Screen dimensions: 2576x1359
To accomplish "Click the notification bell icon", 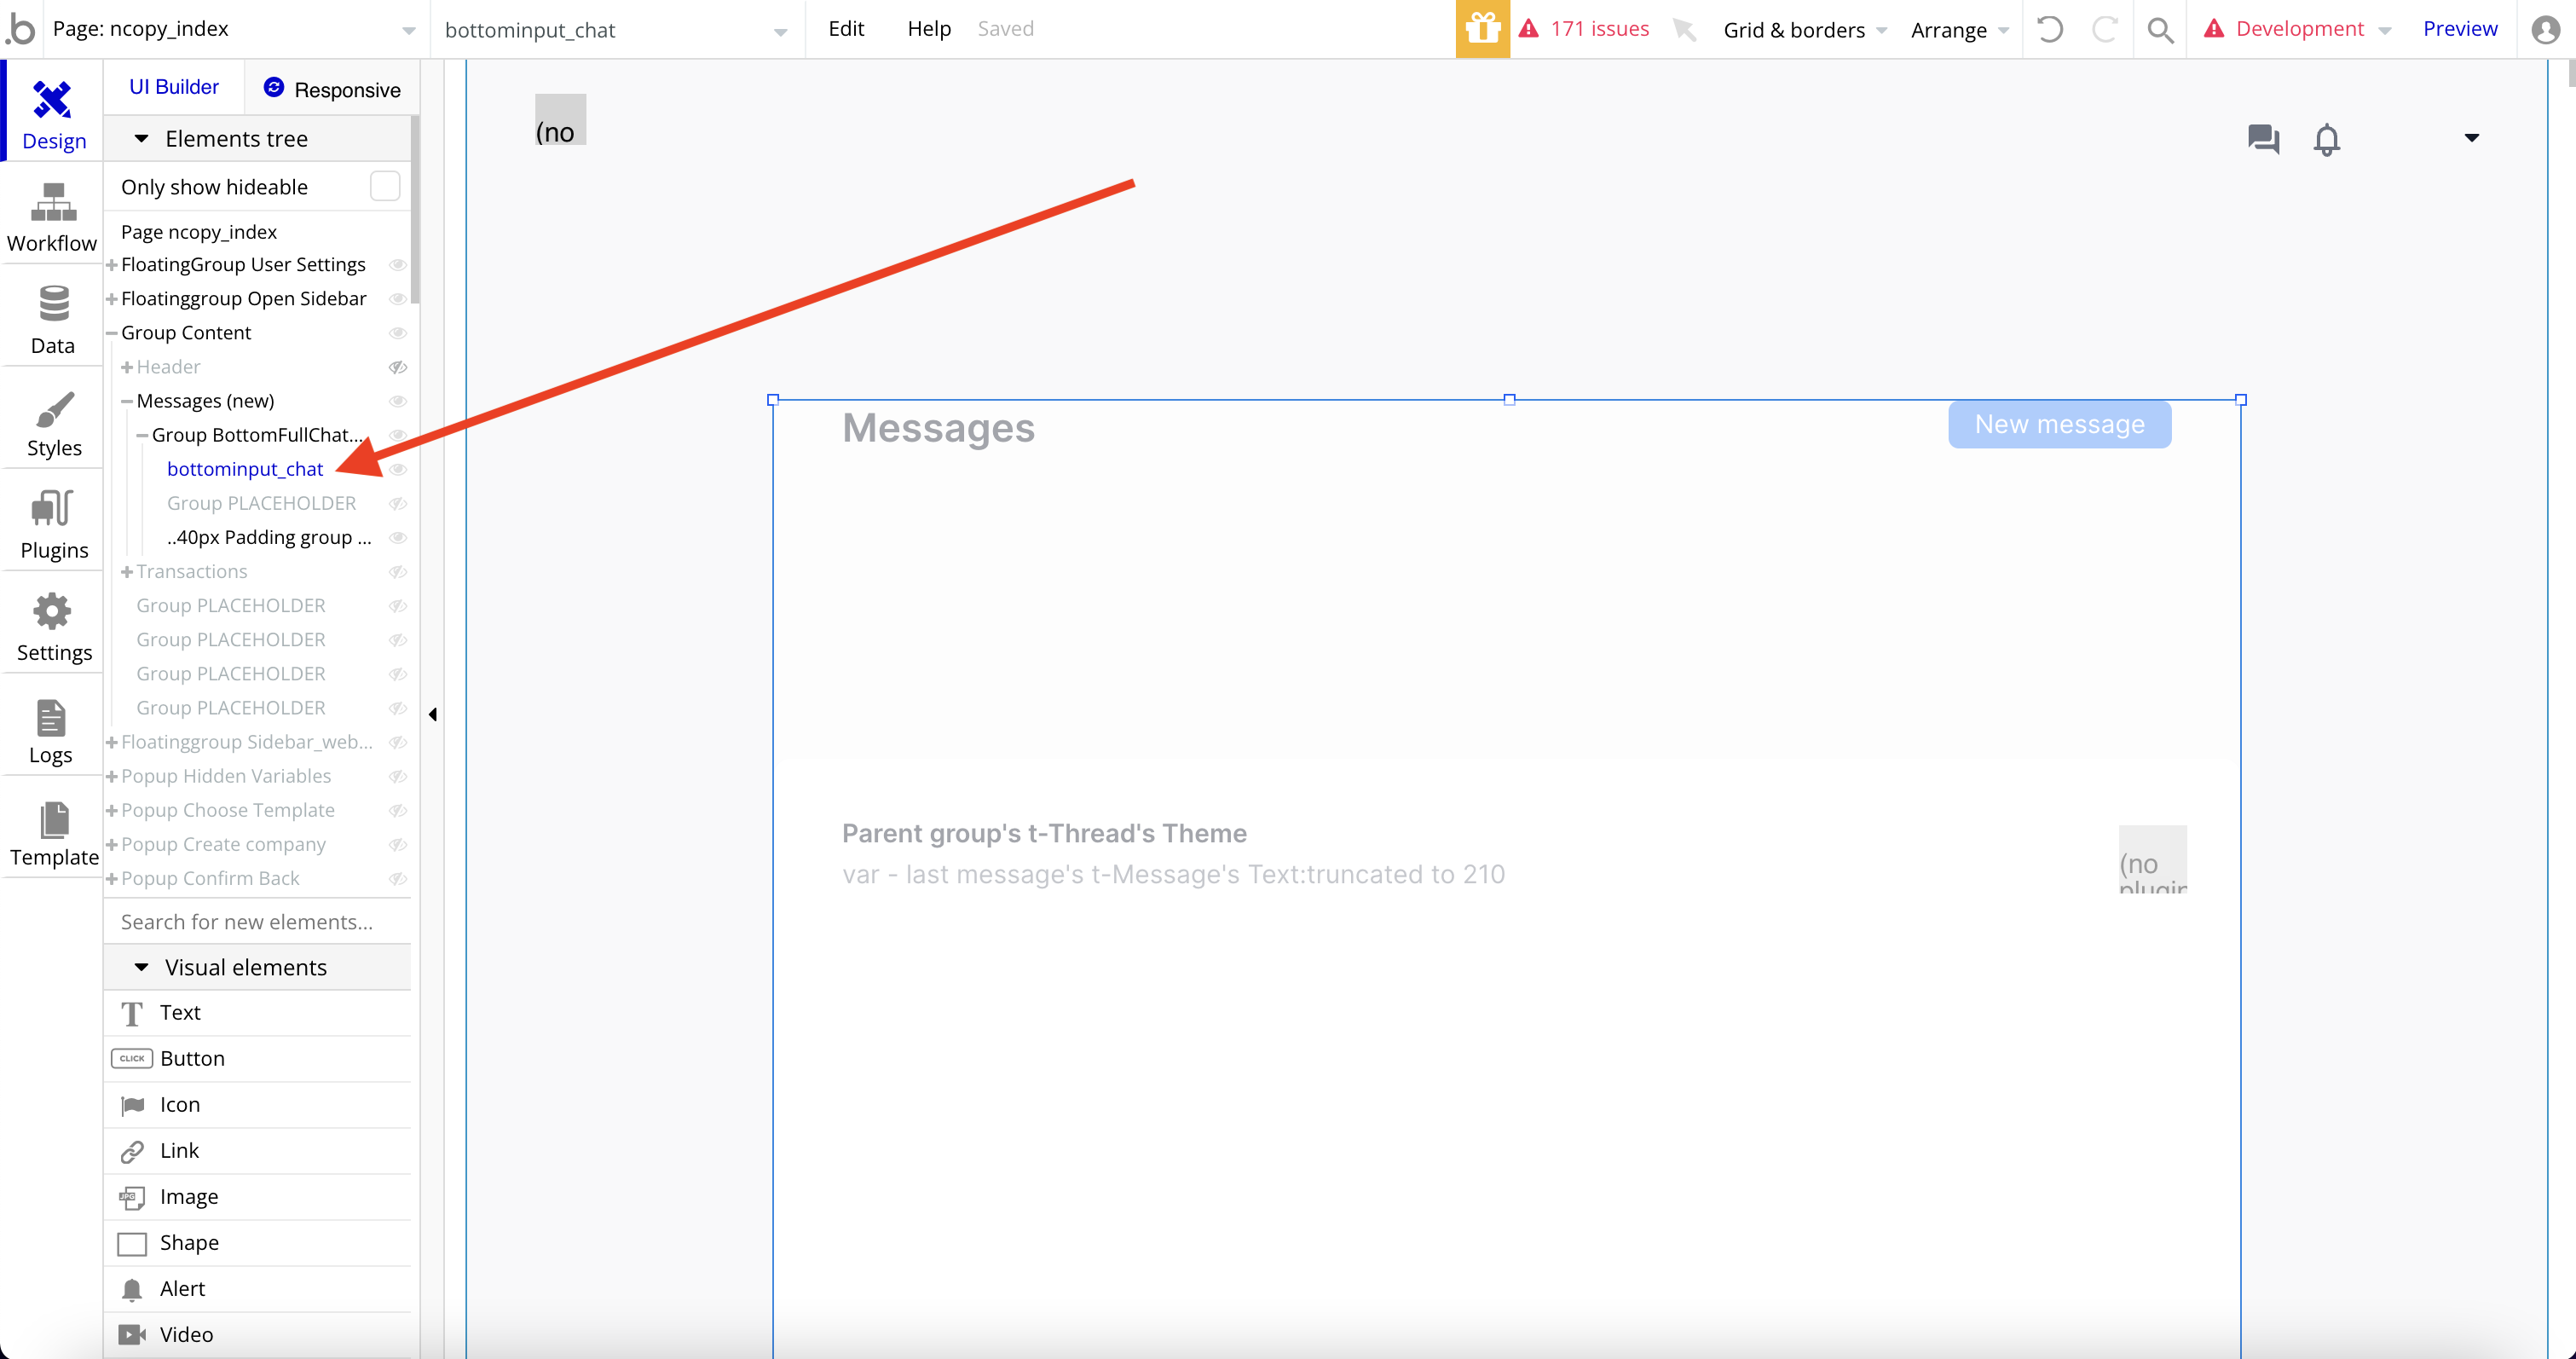I will click(2326, 139).
